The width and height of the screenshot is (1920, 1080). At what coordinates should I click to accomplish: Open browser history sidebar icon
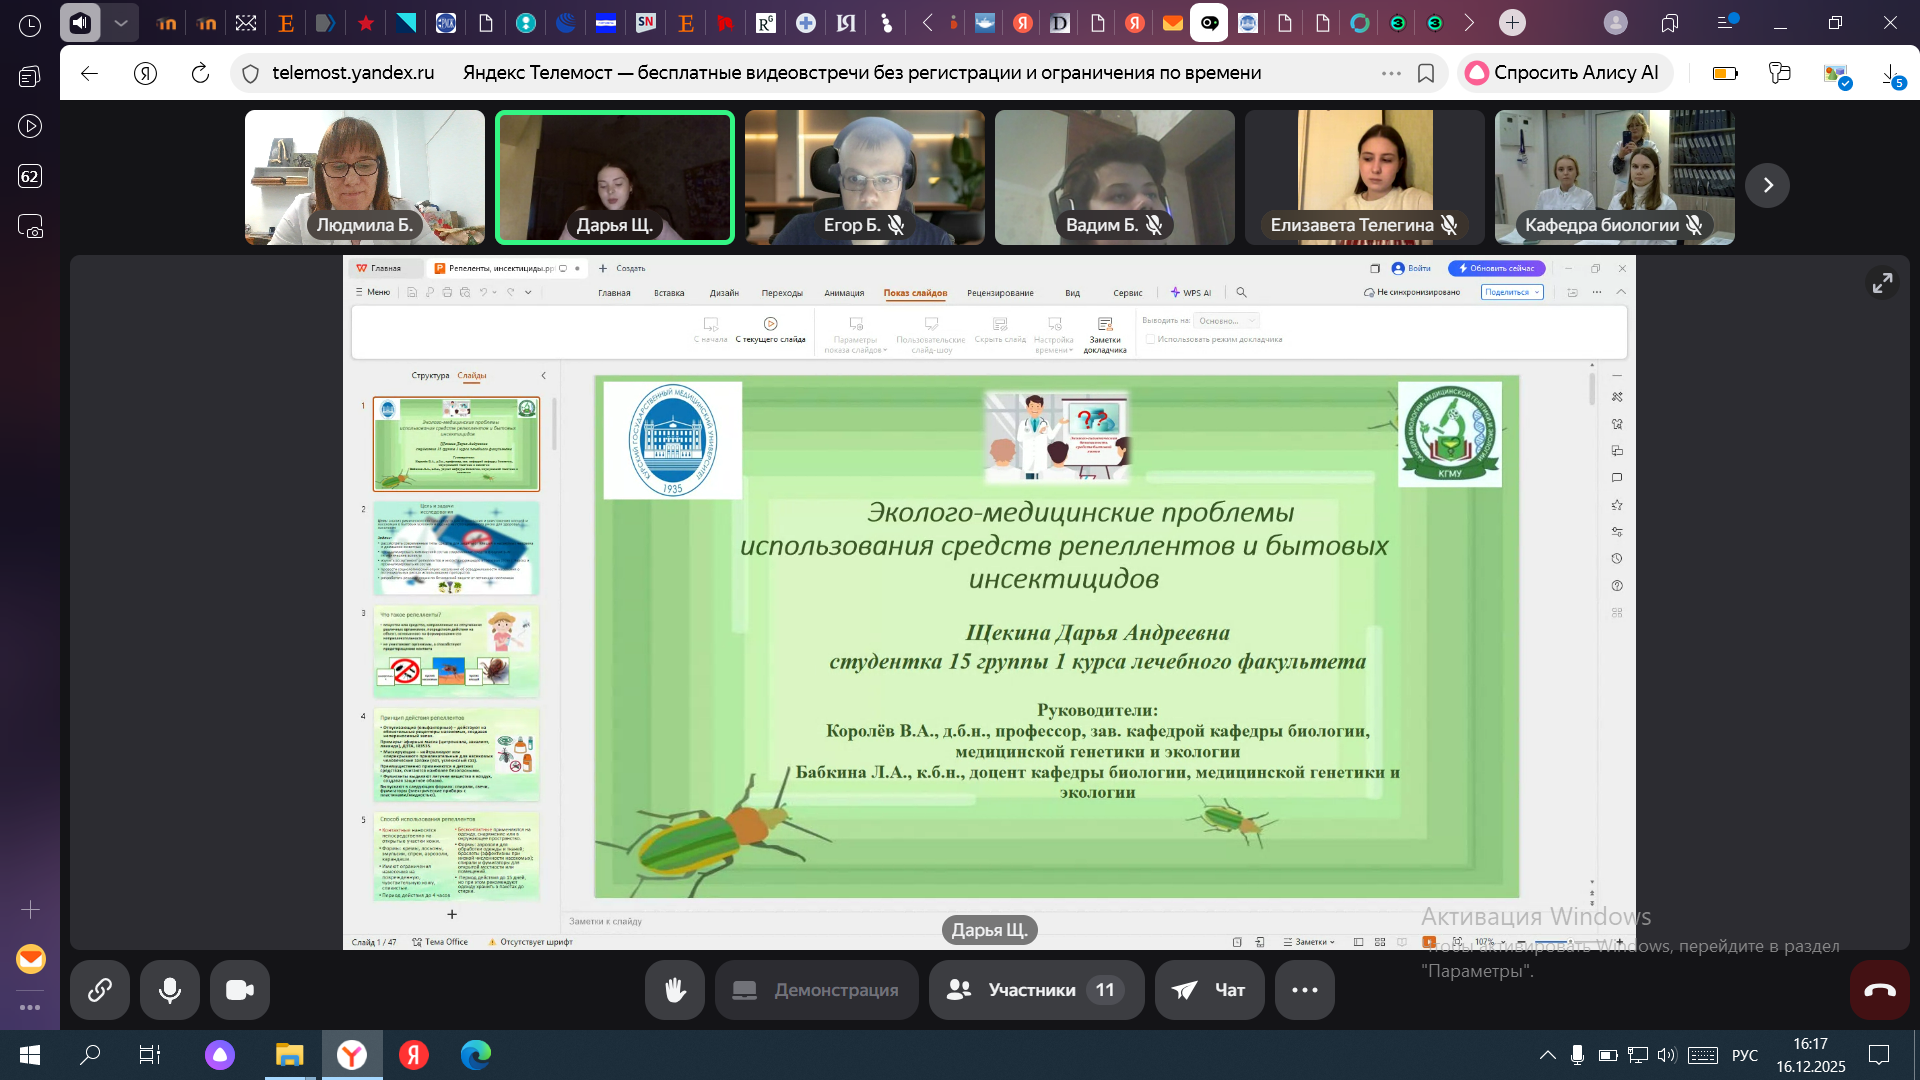click(30, 26)
